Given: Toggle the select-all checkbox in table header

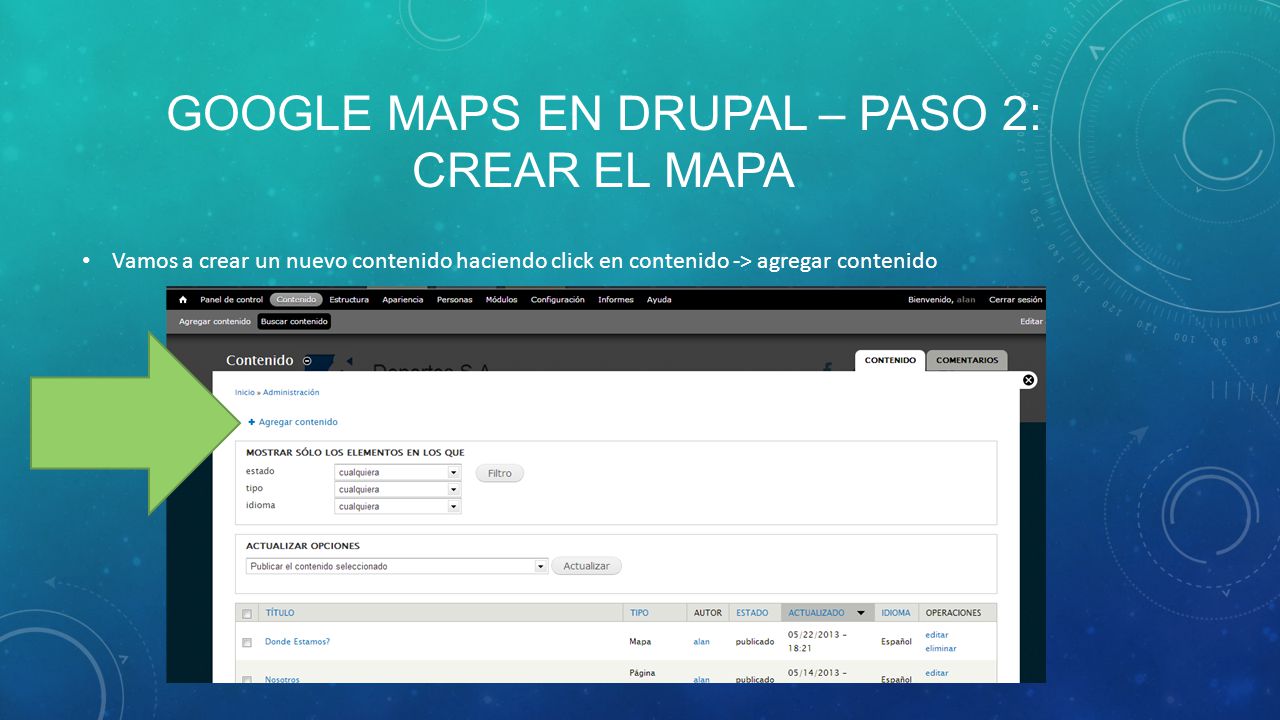Looking at the screenshot, I should pos(247,614).
